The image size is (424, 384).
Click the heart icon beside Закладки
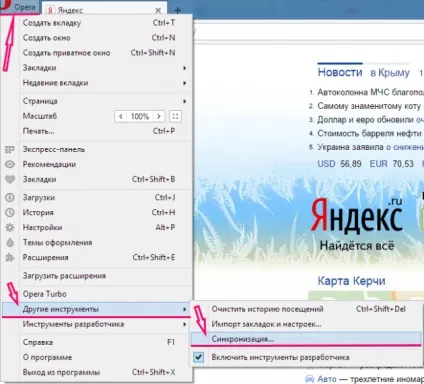(10, 179)
